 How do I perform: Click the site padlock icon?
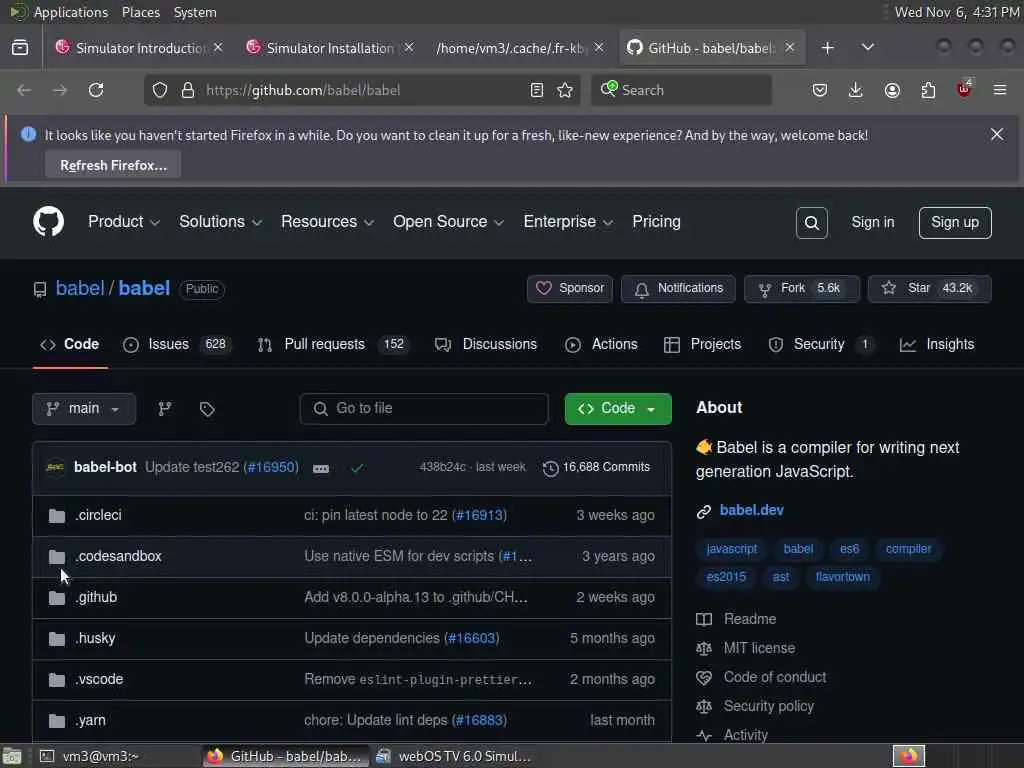[x=188, y=90]
